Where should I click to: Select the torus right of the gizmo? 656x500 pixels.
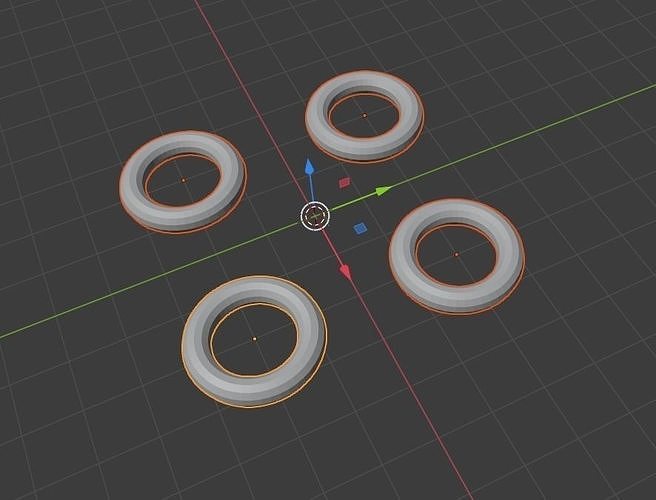pyautogui.click(x=456, y=256)
